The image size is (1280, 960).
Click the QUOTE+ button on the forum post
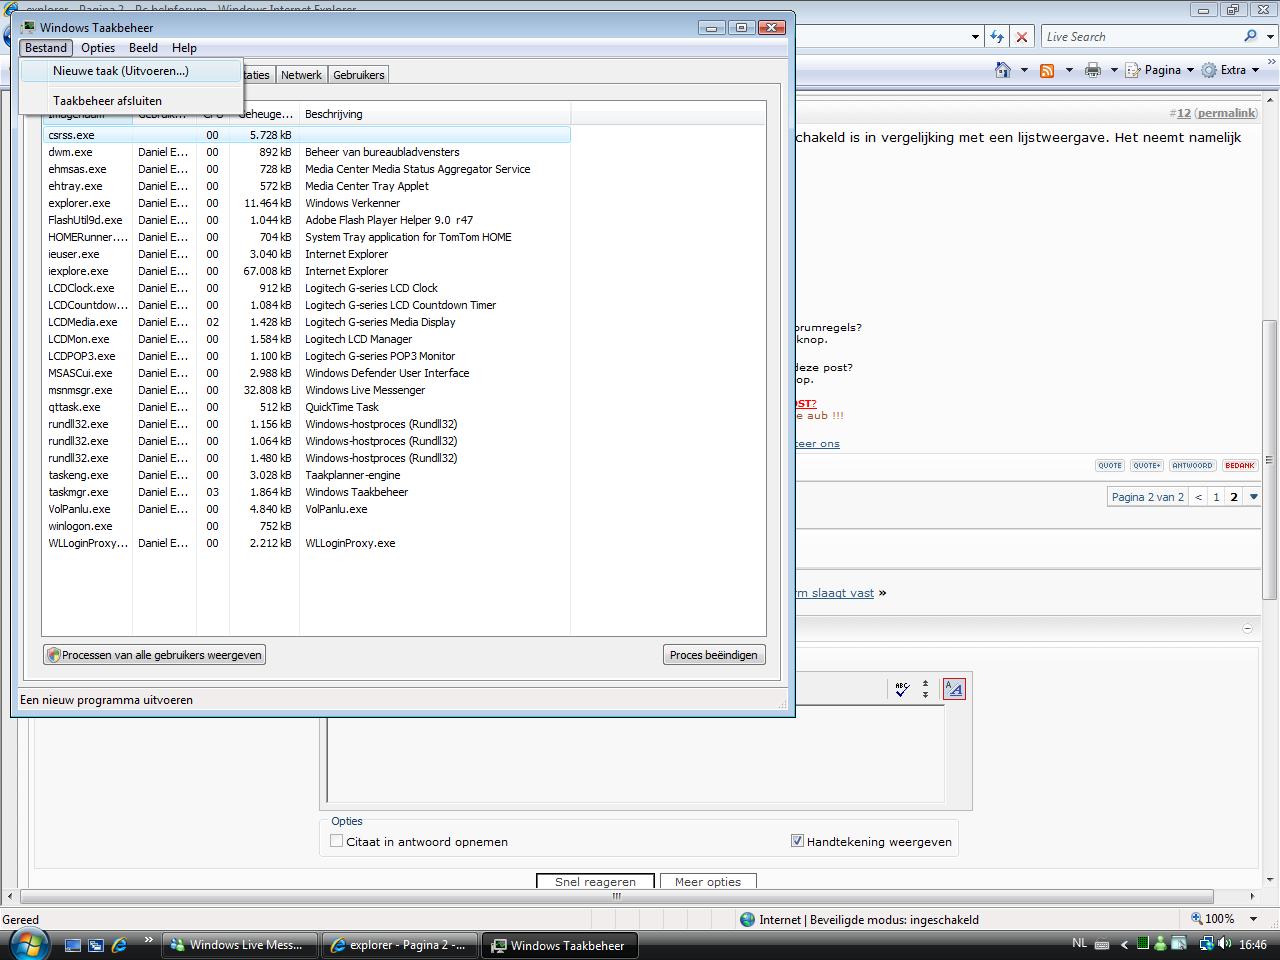(x=1147, y=465)
